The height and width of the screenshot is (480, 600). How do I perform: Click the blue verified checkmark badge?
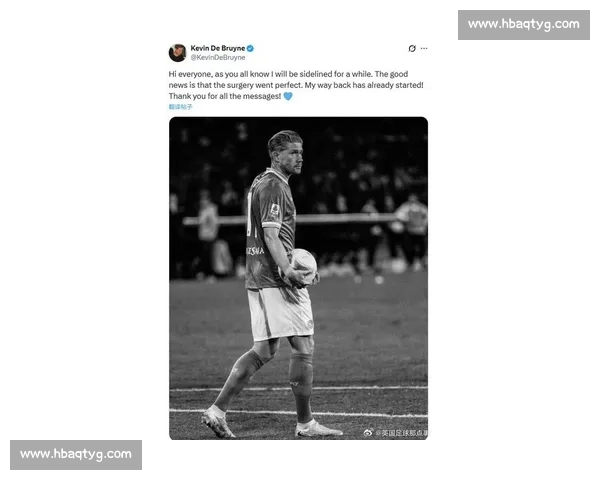[251, 48]
